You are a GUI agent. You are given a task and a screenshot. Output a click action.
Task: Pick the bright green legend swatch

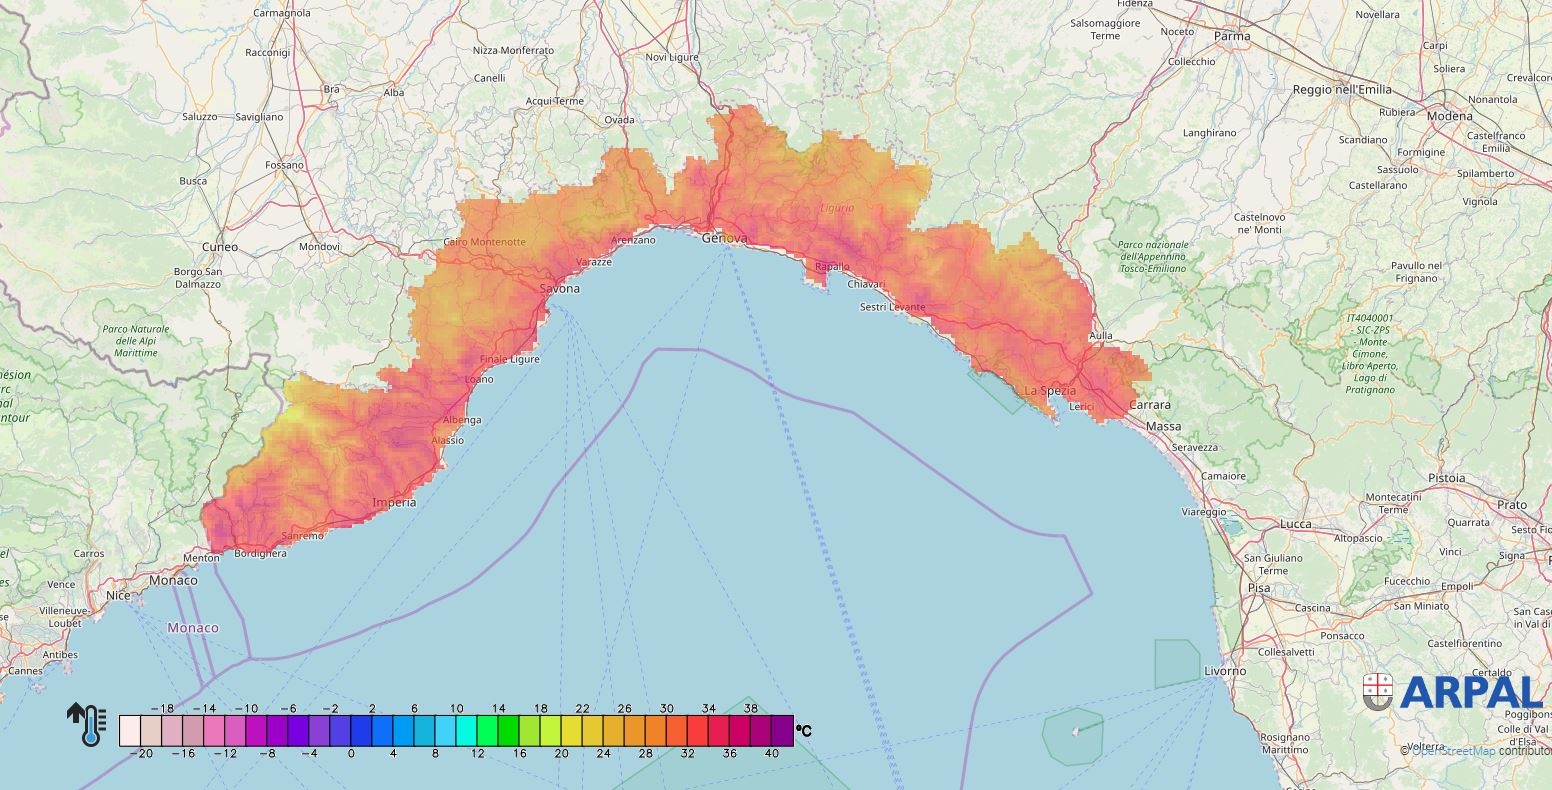click(509, 731)
